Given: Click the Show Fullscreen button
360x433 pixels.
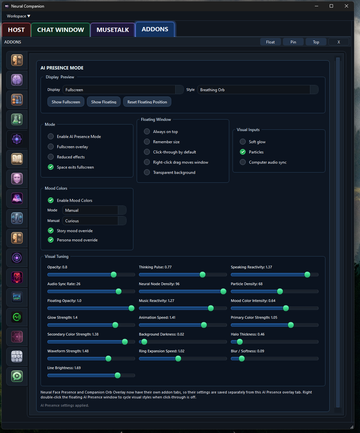Looking at the screenshot, I should [x=66, y=102].
